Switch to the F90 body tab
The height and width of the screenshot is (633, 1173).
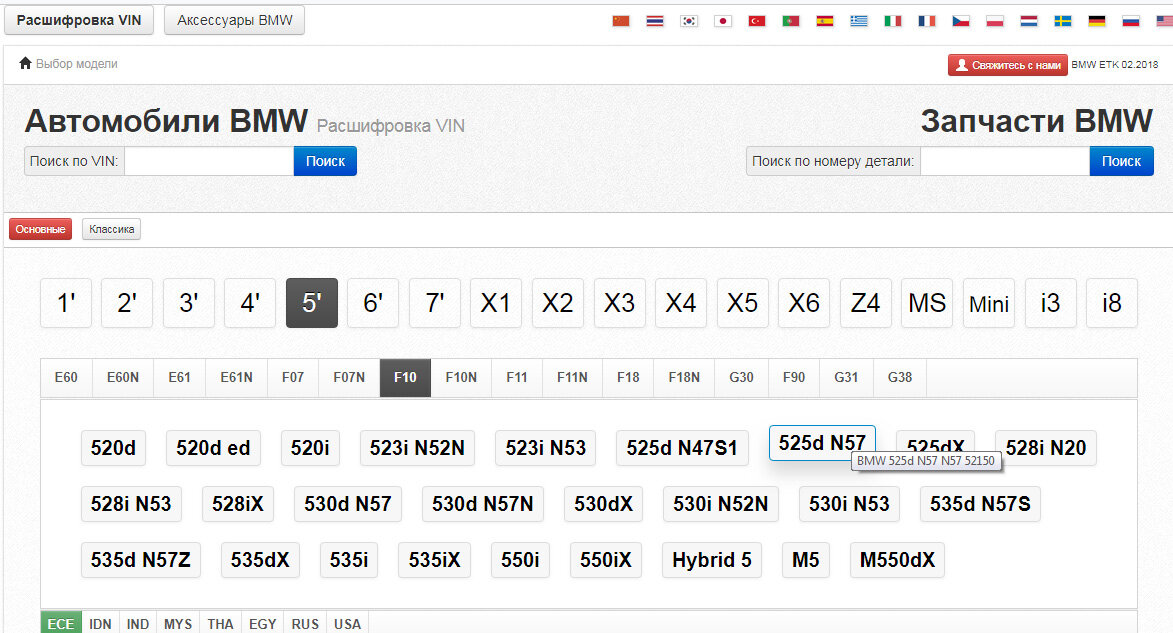pos(794,377)
